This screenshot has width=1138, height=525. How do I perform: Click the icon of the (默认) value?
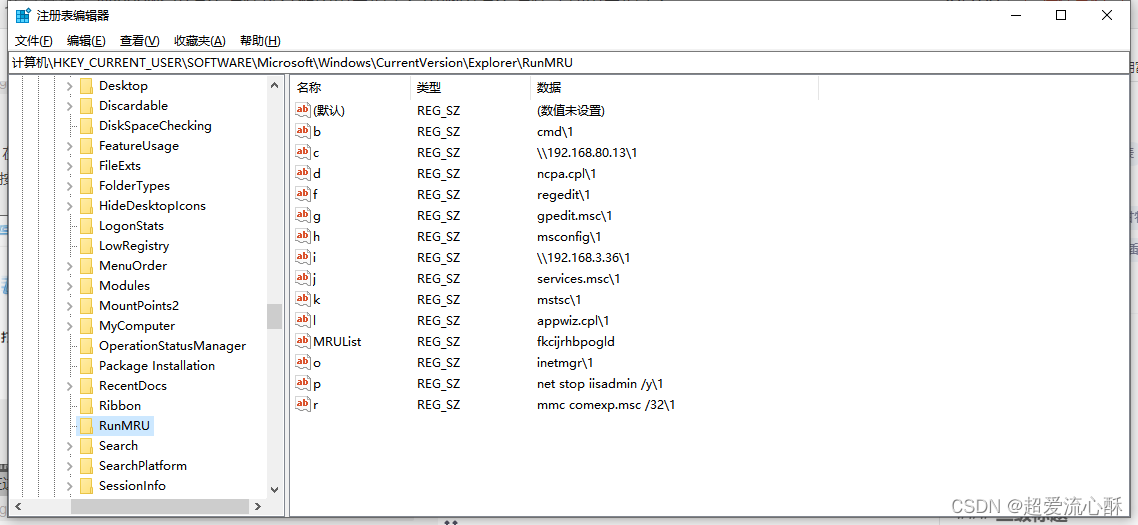tap(303, 110)
